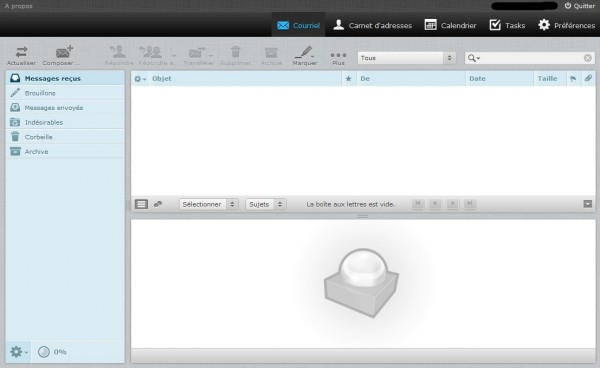Screen dimensions: 600x368
Task: Compose a new message with Composer
Action: [x=60, y=56]
